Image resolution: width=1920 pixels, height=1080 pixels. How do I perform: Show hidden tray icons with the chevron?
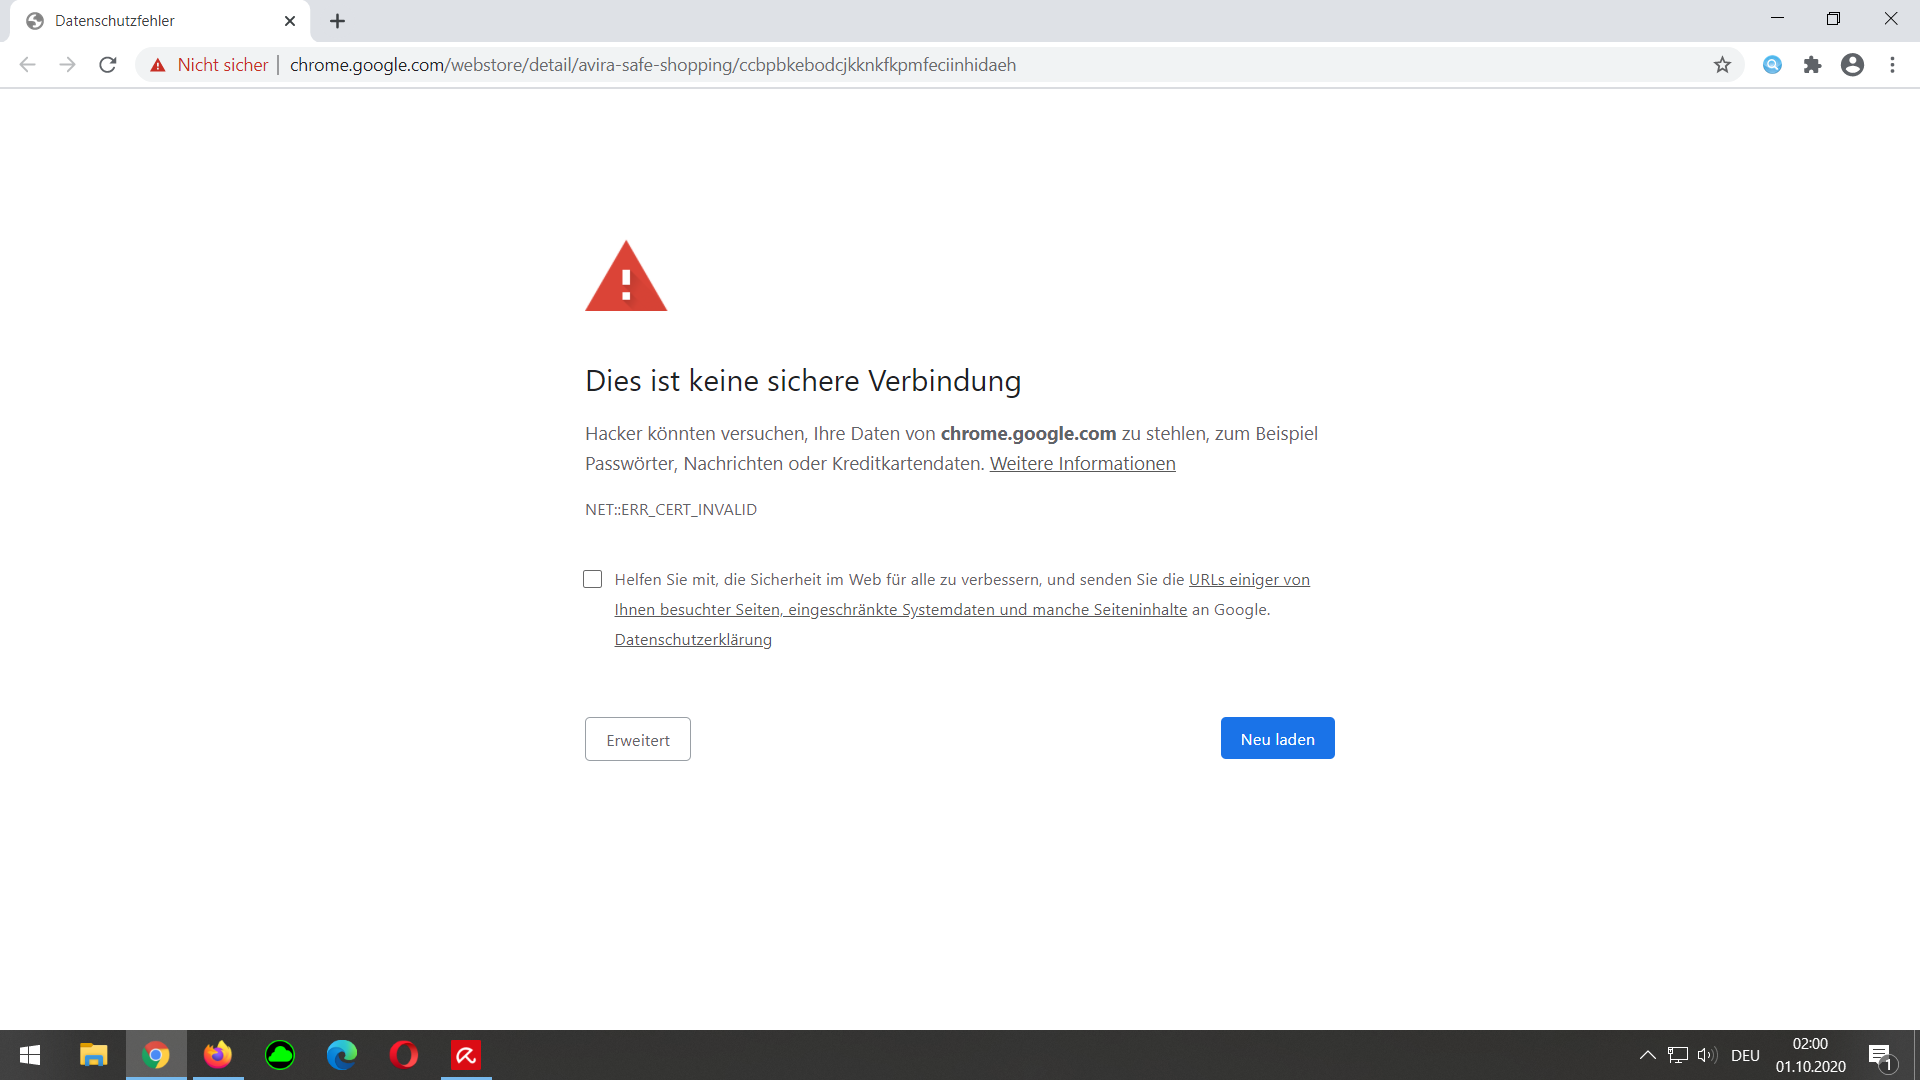pos(1647,1054)
